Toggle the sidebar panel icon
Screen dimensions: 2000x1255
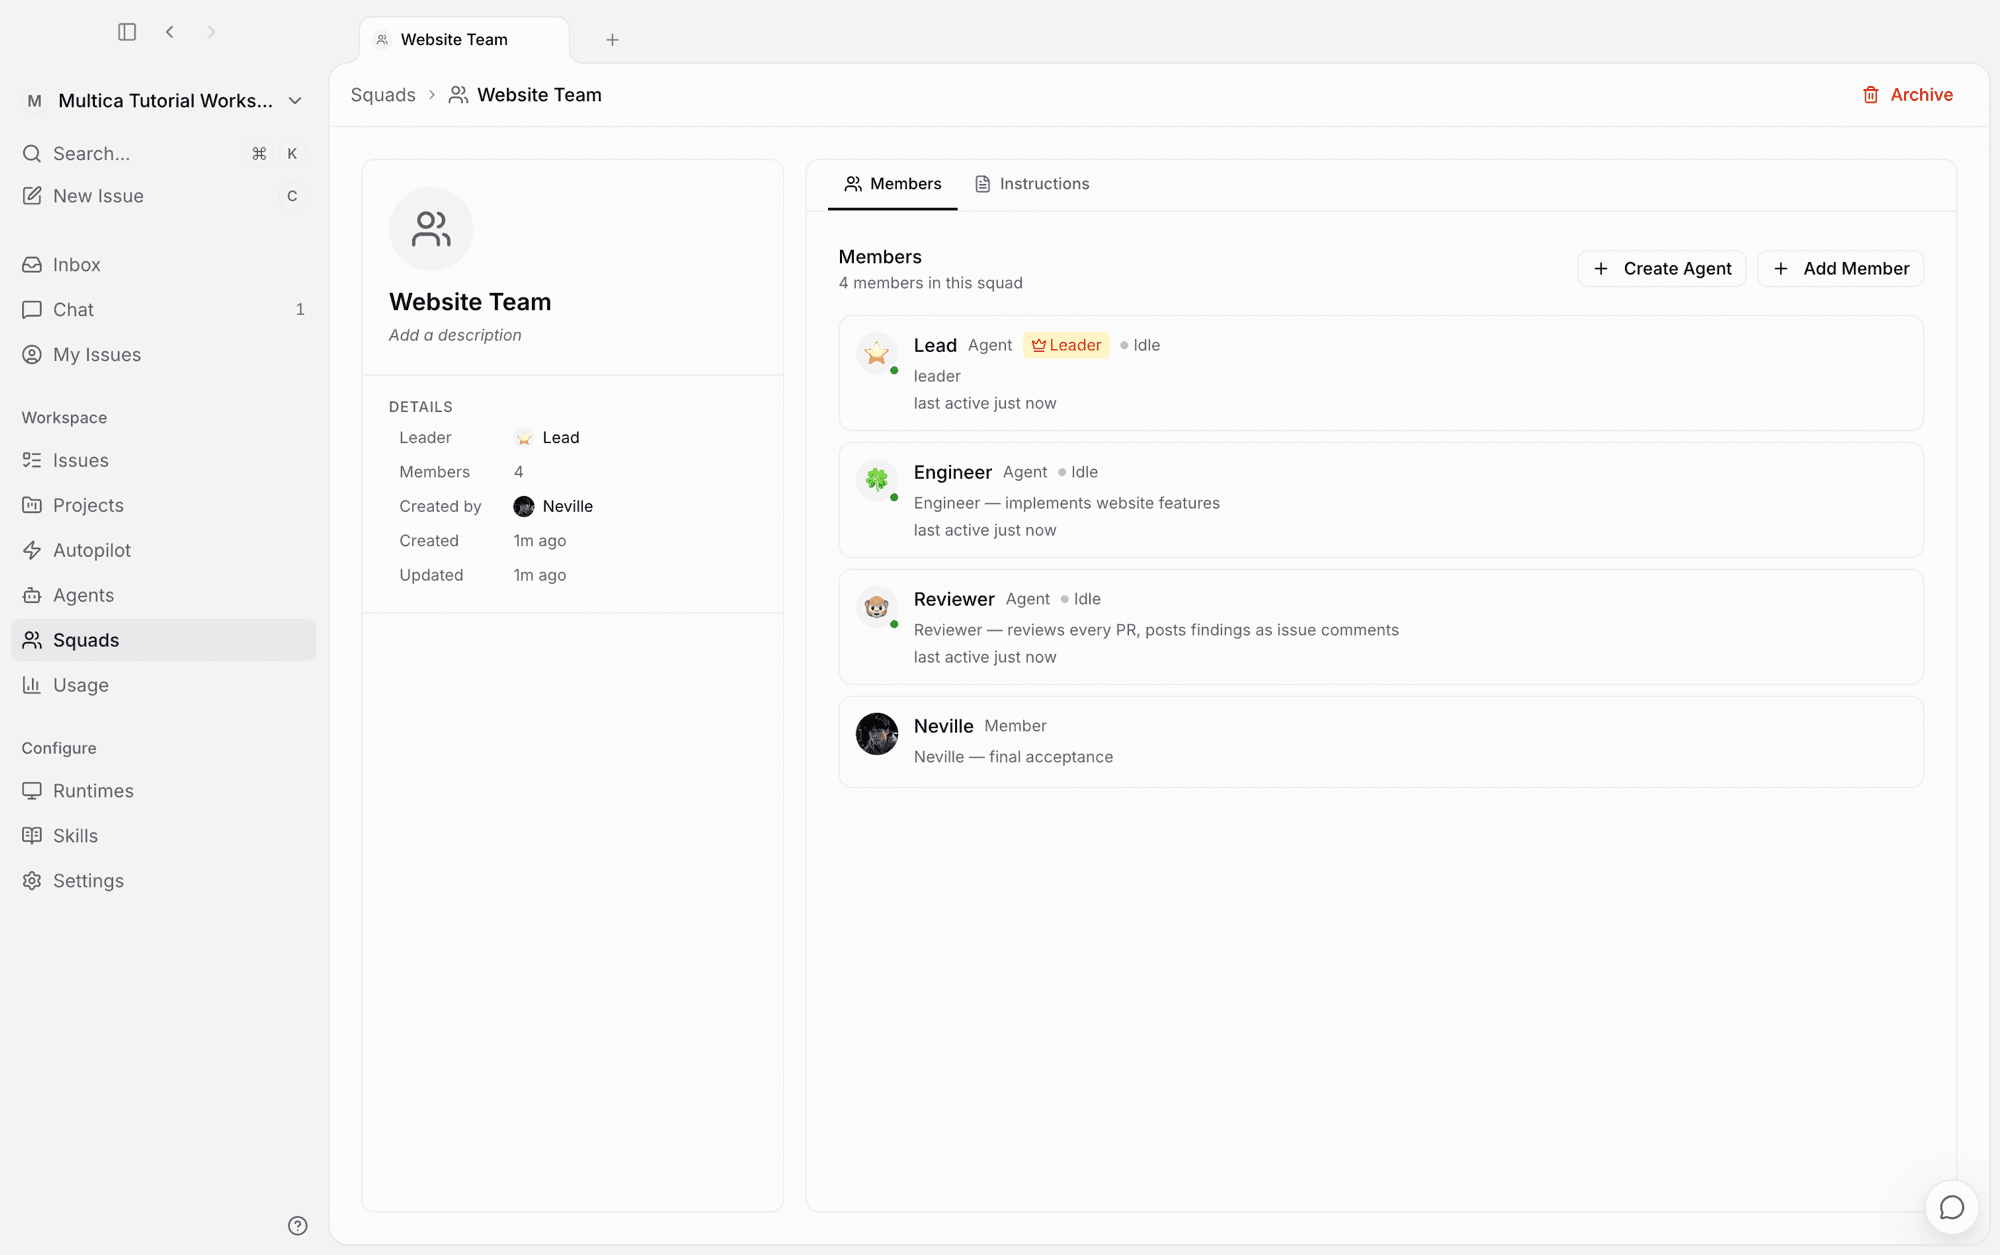click(127, 32)
